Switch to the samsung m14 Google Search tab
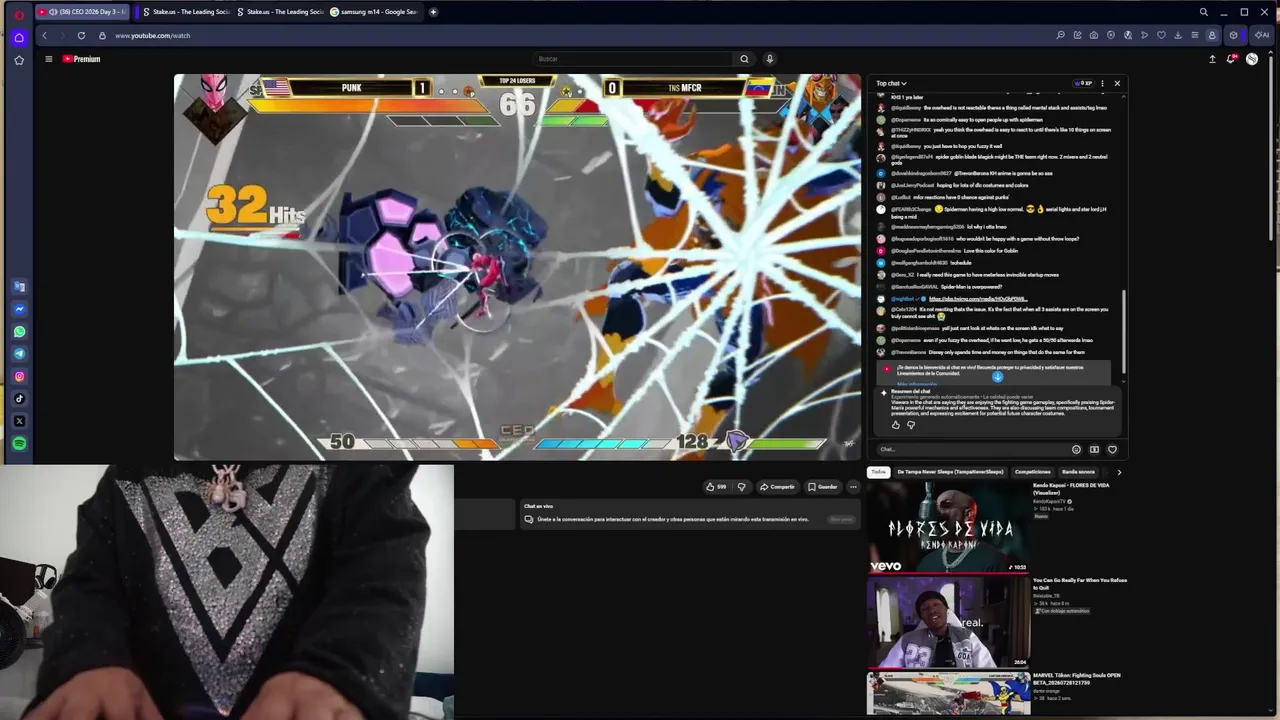Viewport: 1280px width, 720px height. [374, 12]
